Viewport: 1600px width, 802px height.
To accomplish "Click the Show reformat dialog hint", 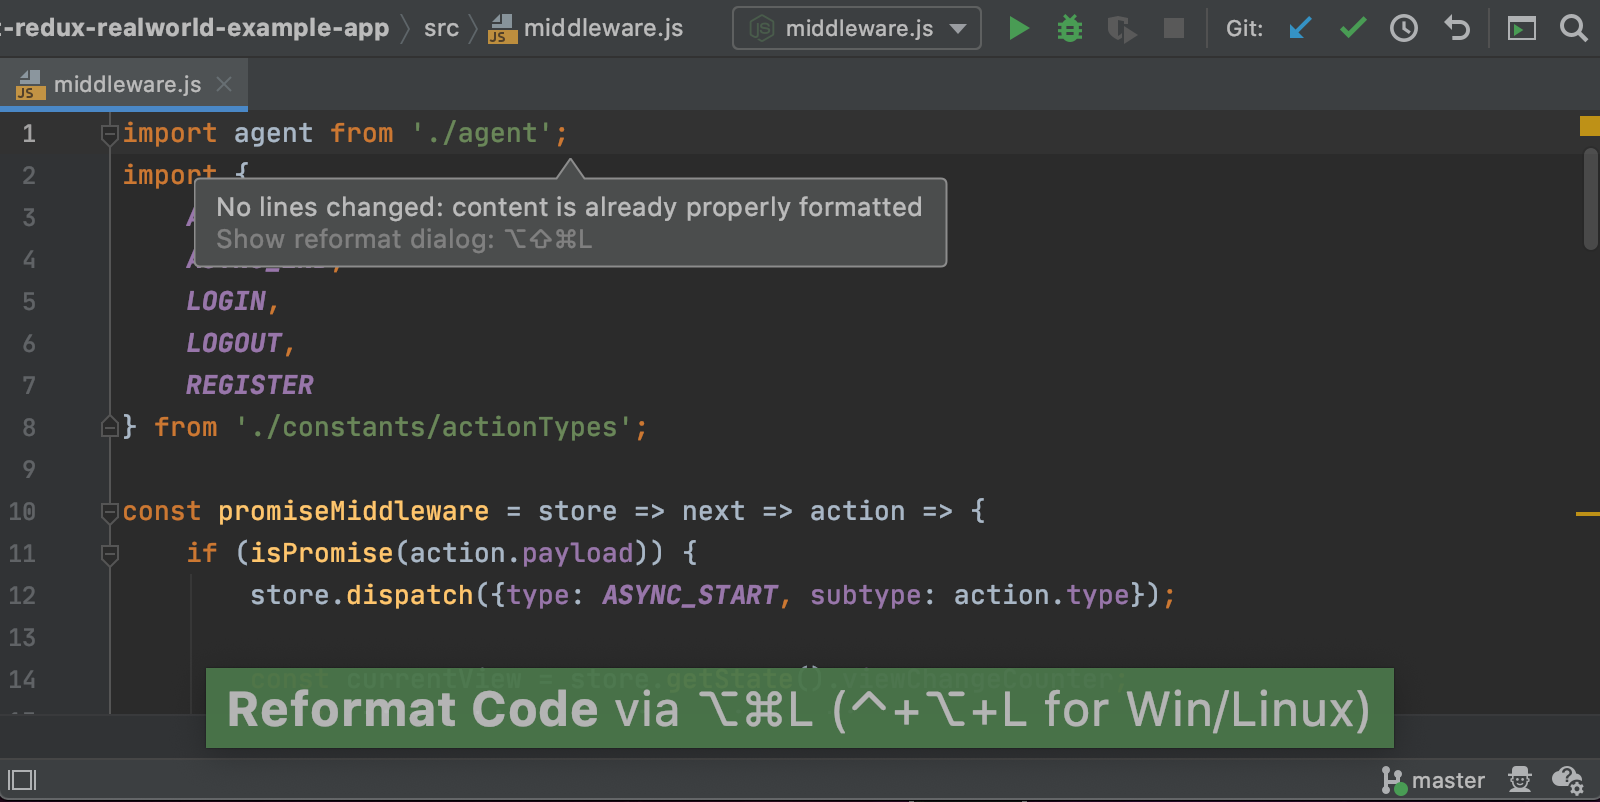I will pos(404,240).
